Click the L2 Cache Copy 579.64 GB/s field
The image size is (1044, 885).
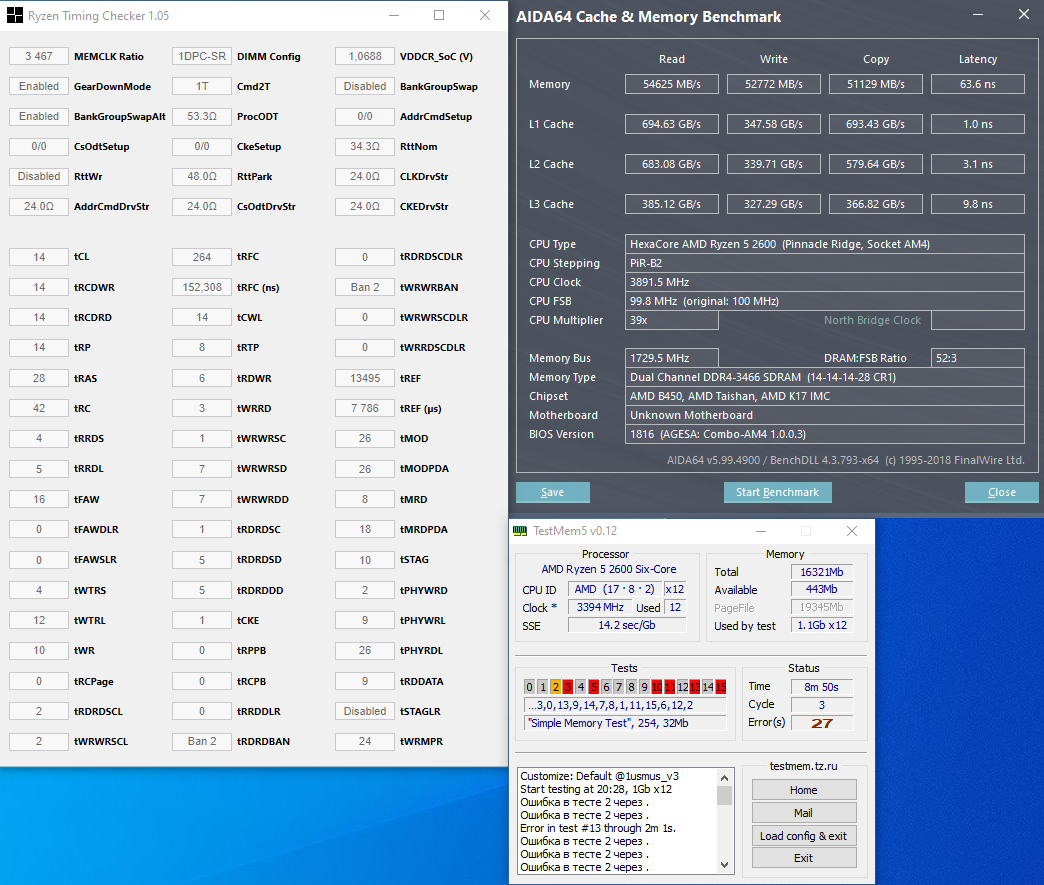pos(876,164)
